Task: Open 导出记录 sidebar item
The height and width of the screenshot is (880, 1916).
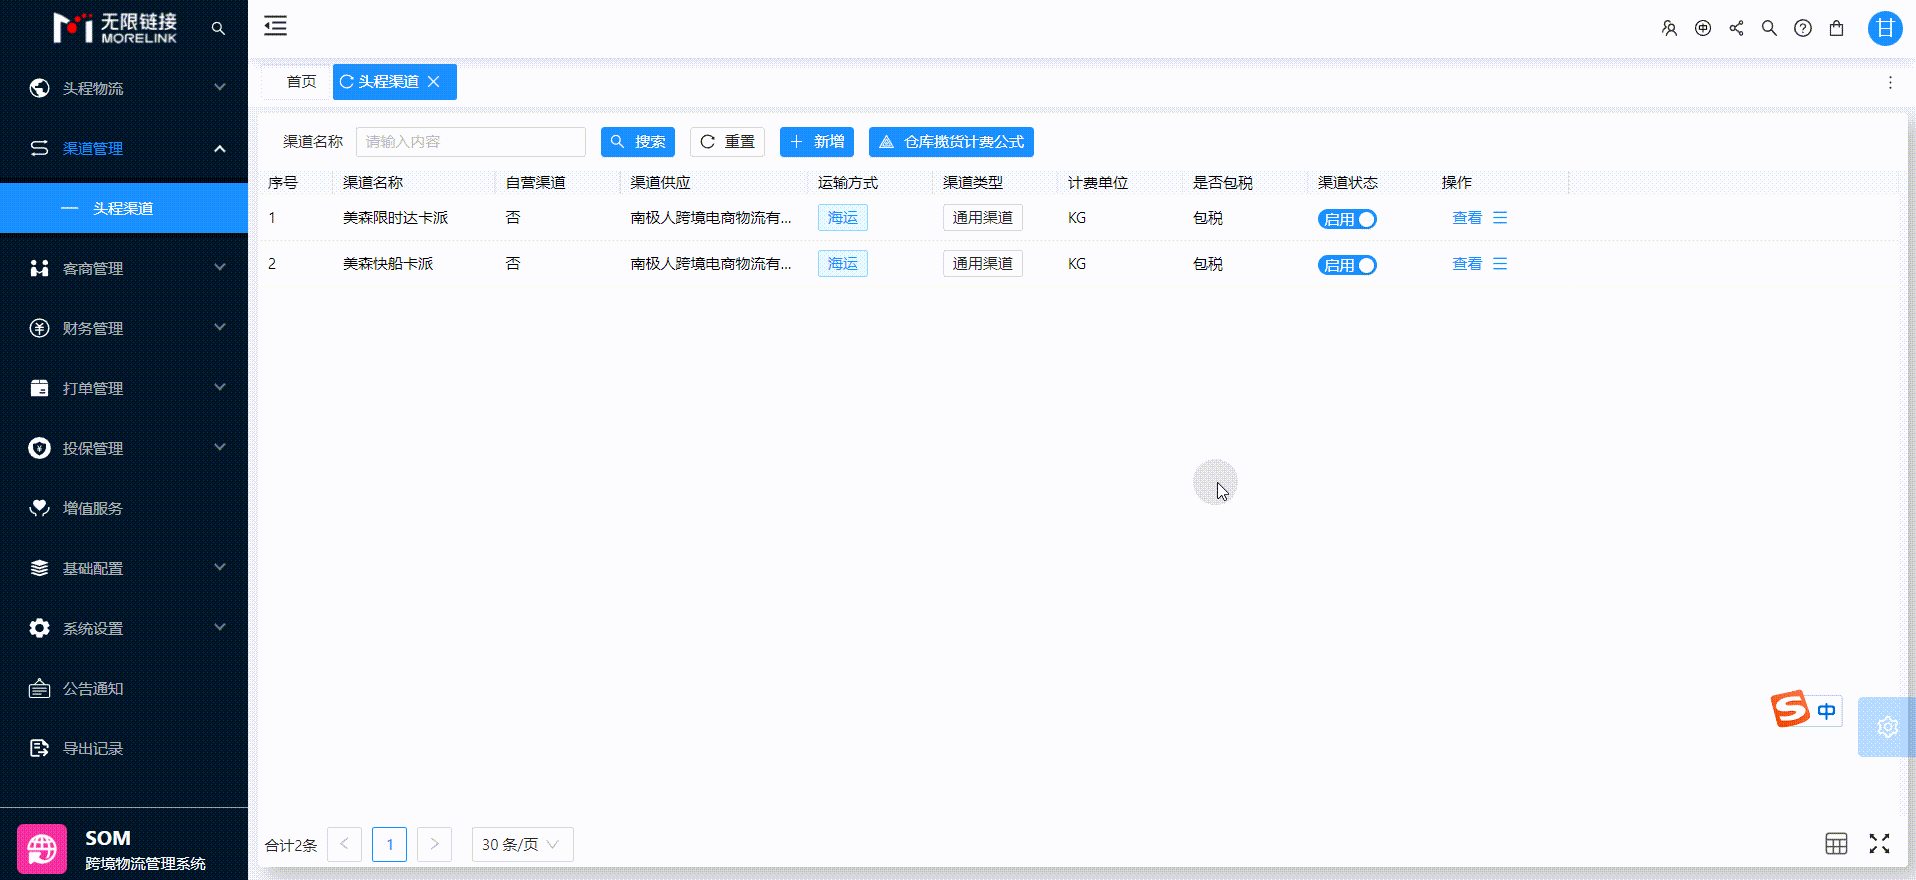Action: [x=124, y=748]
